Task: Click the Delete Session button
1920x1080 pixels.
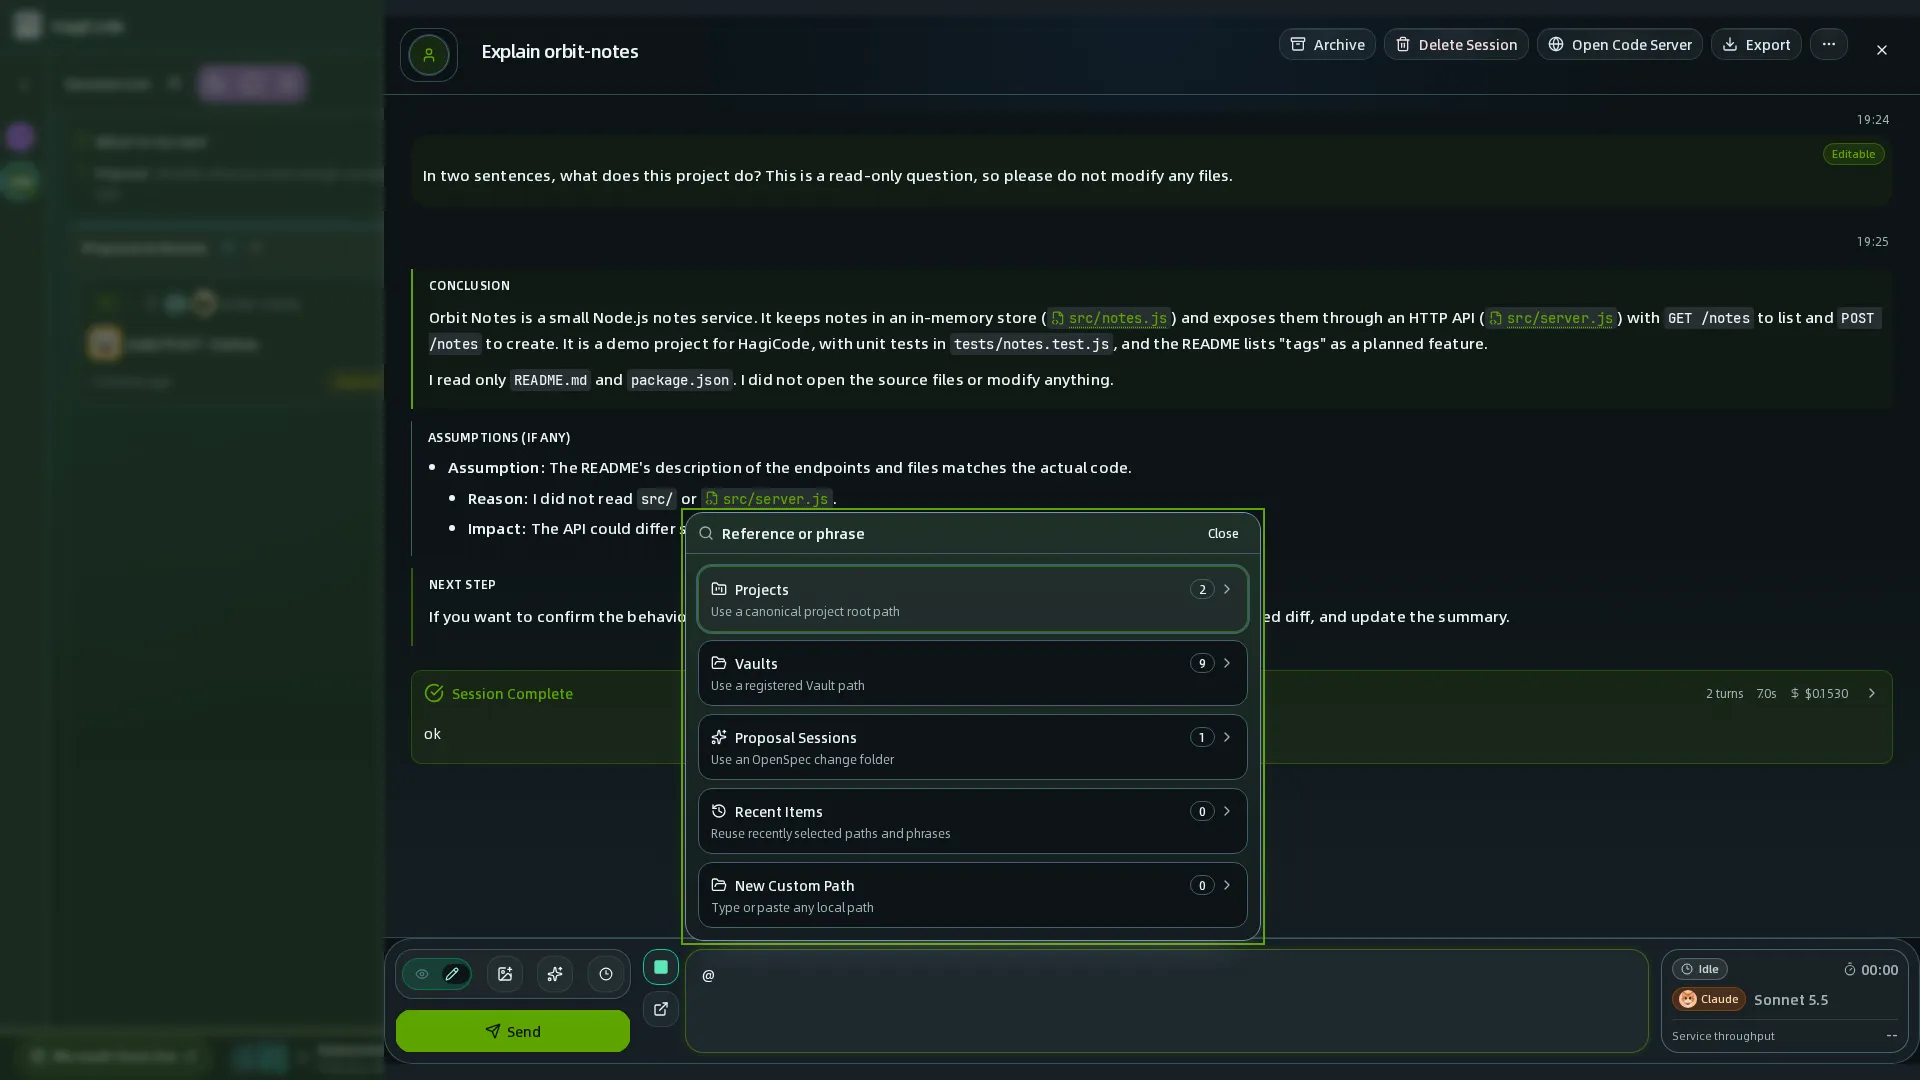Action: pos(1456,44)
